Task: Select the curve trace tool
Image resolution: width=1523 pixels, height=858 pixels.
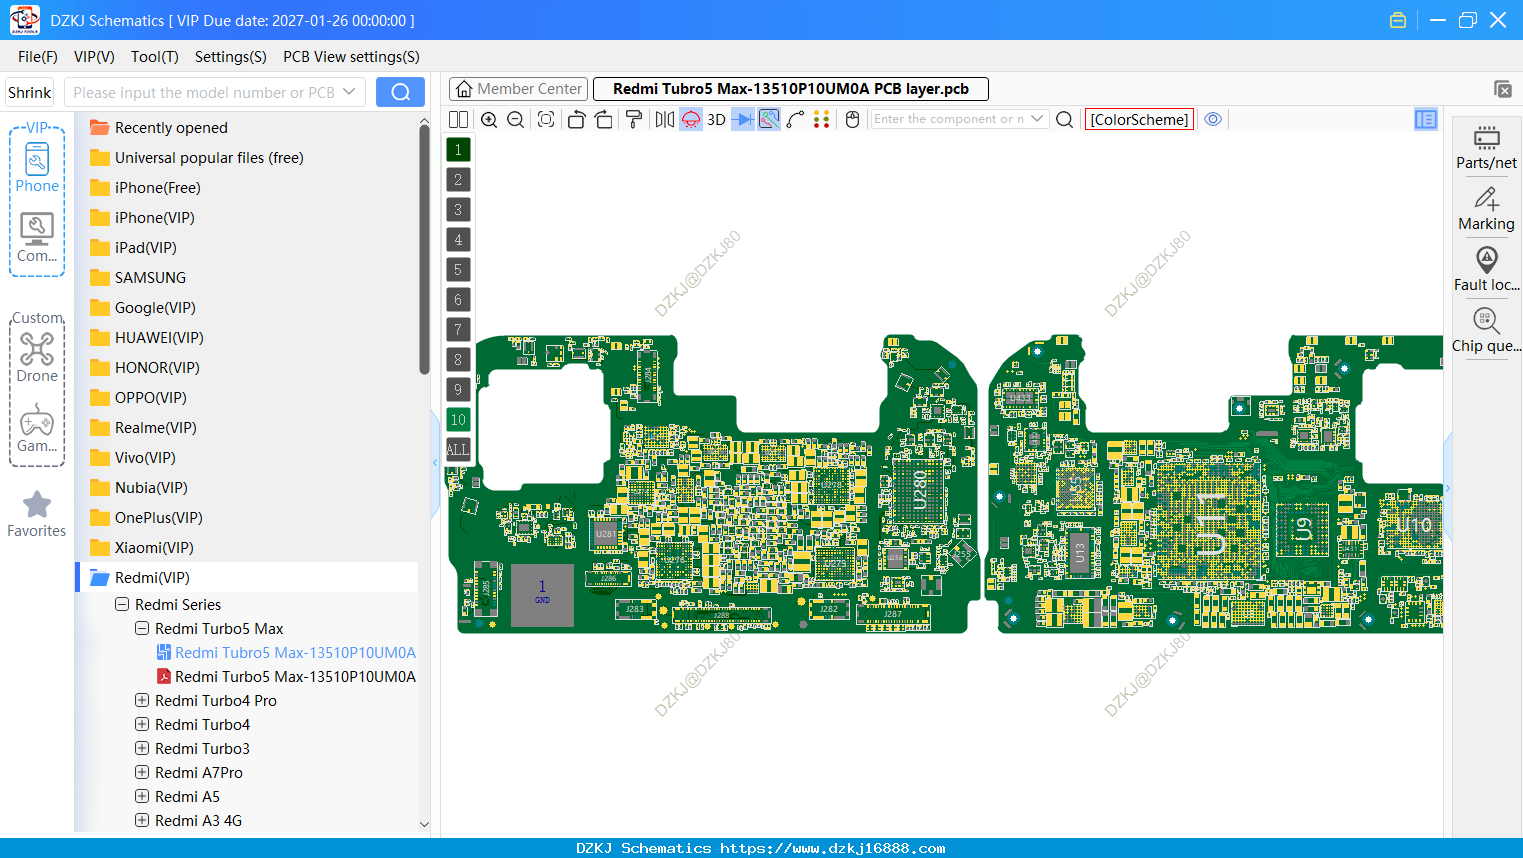Action: pyautogui.click(x=796, y=119)
